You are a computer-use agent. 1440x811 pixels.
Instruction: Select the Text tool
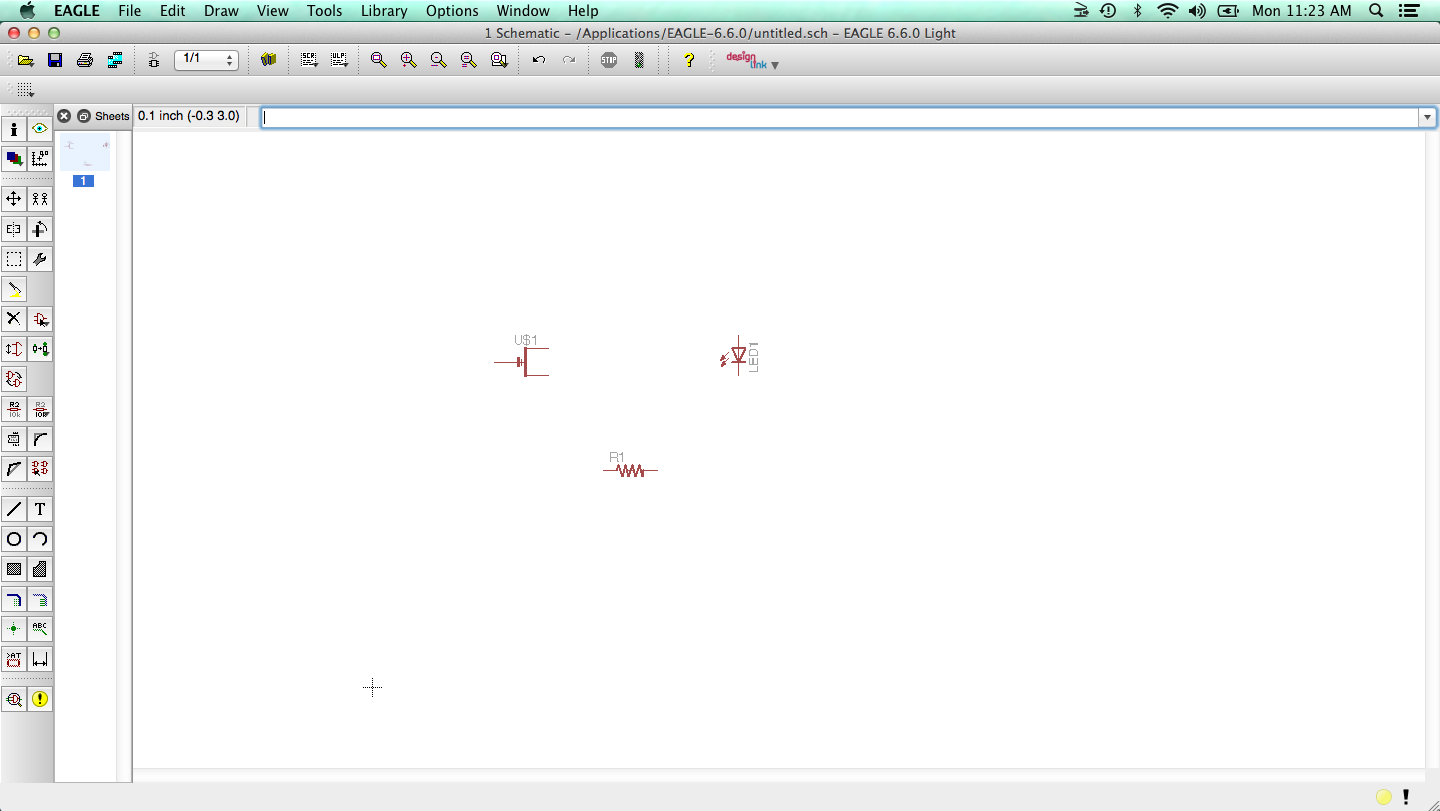tap(40, 509)
